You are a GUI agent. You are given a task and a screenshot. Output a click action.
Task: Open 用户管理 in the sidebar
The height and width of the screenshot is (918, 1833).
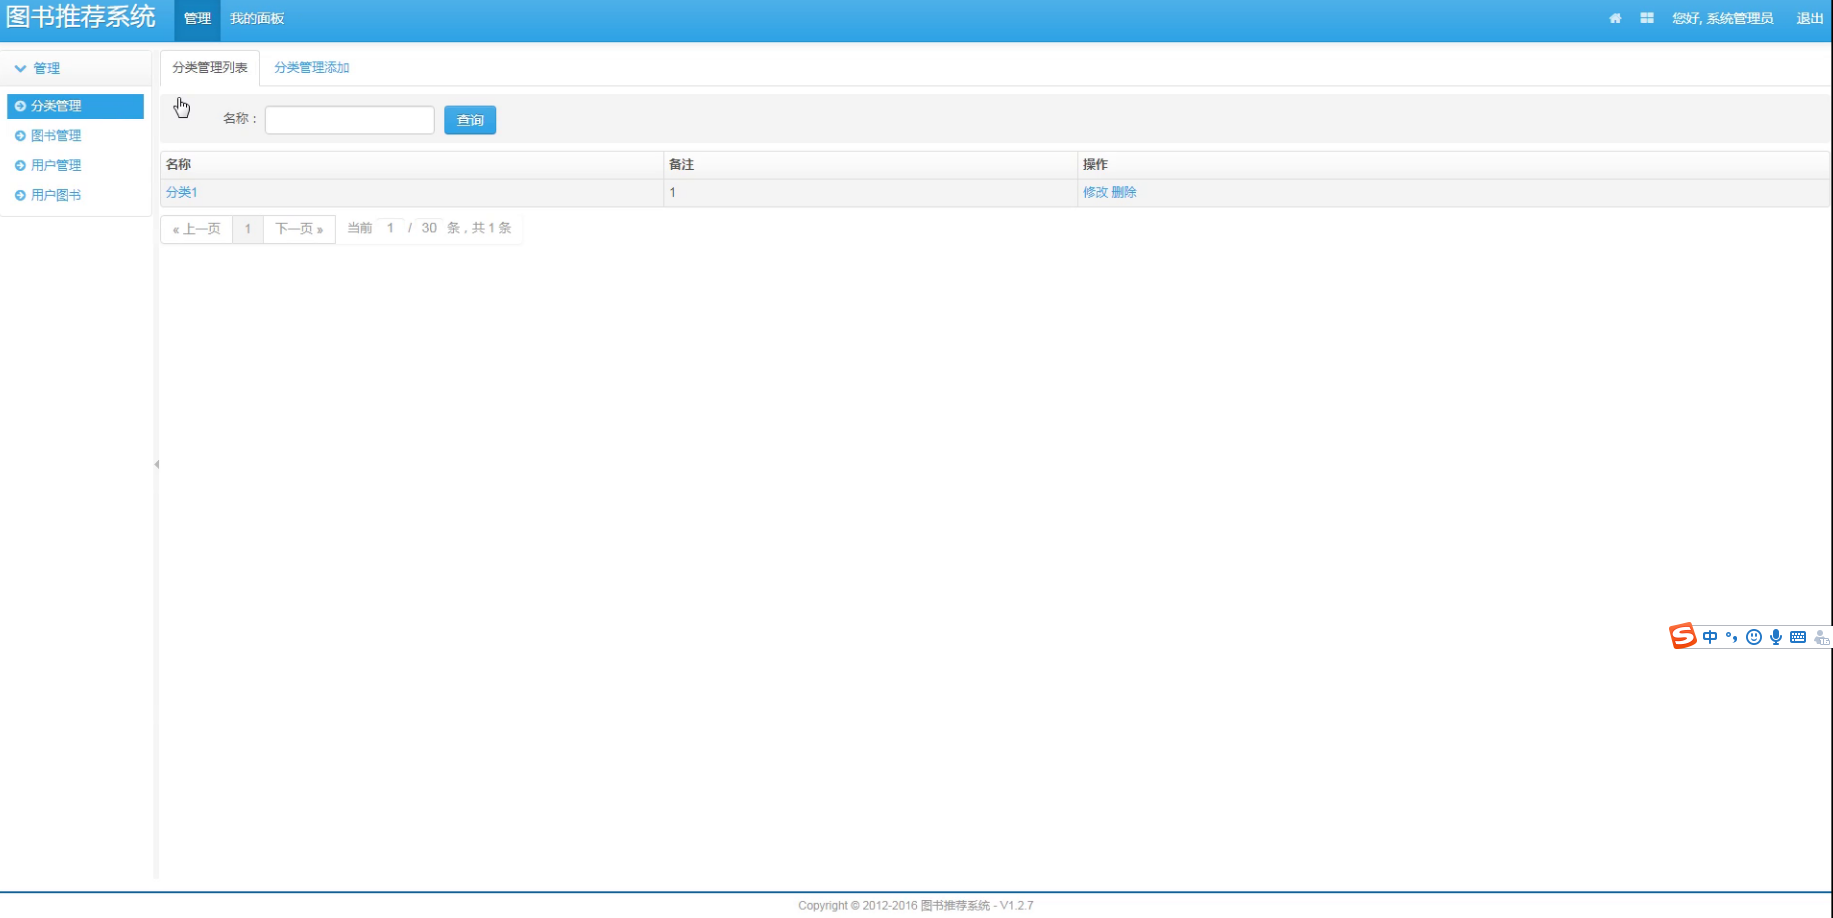56,166
